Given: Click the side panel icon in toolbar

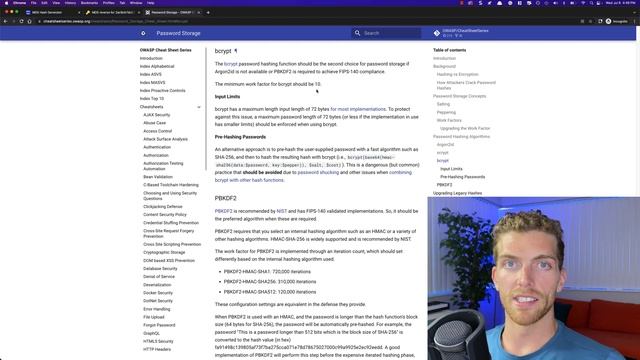Looking at the screenshot, I should point(600,21).
